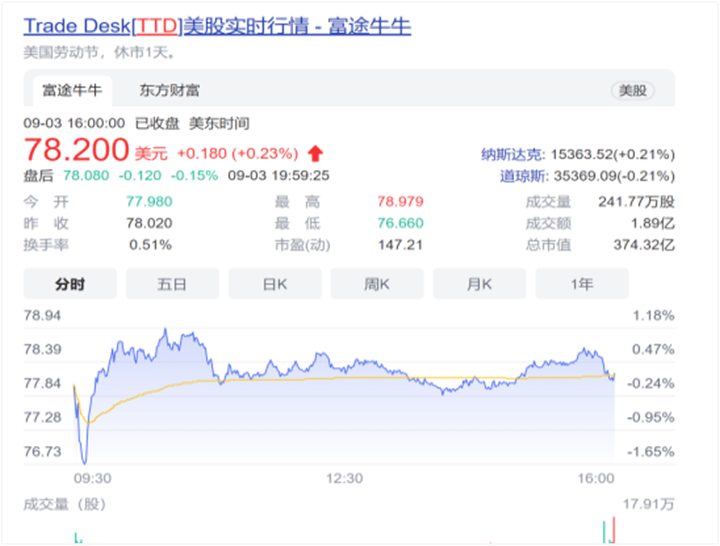Click the 已收盘 market status text
This screenshot has height=546, width=720.
coord(157,124)
